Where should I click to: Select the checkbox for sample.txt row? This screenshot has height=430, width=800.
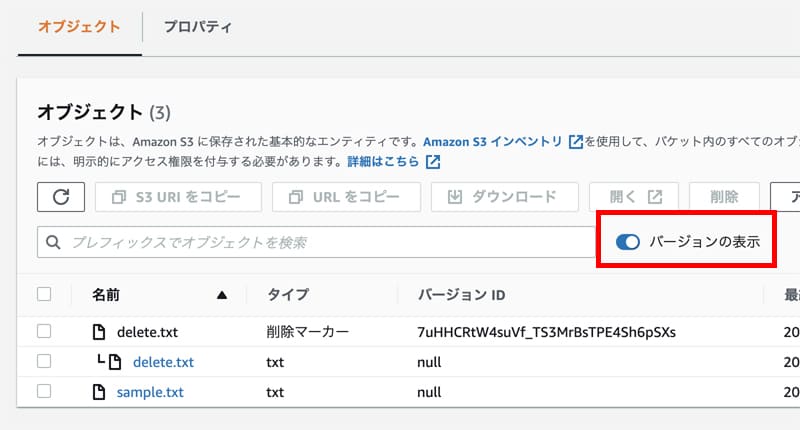coord(44,393)
